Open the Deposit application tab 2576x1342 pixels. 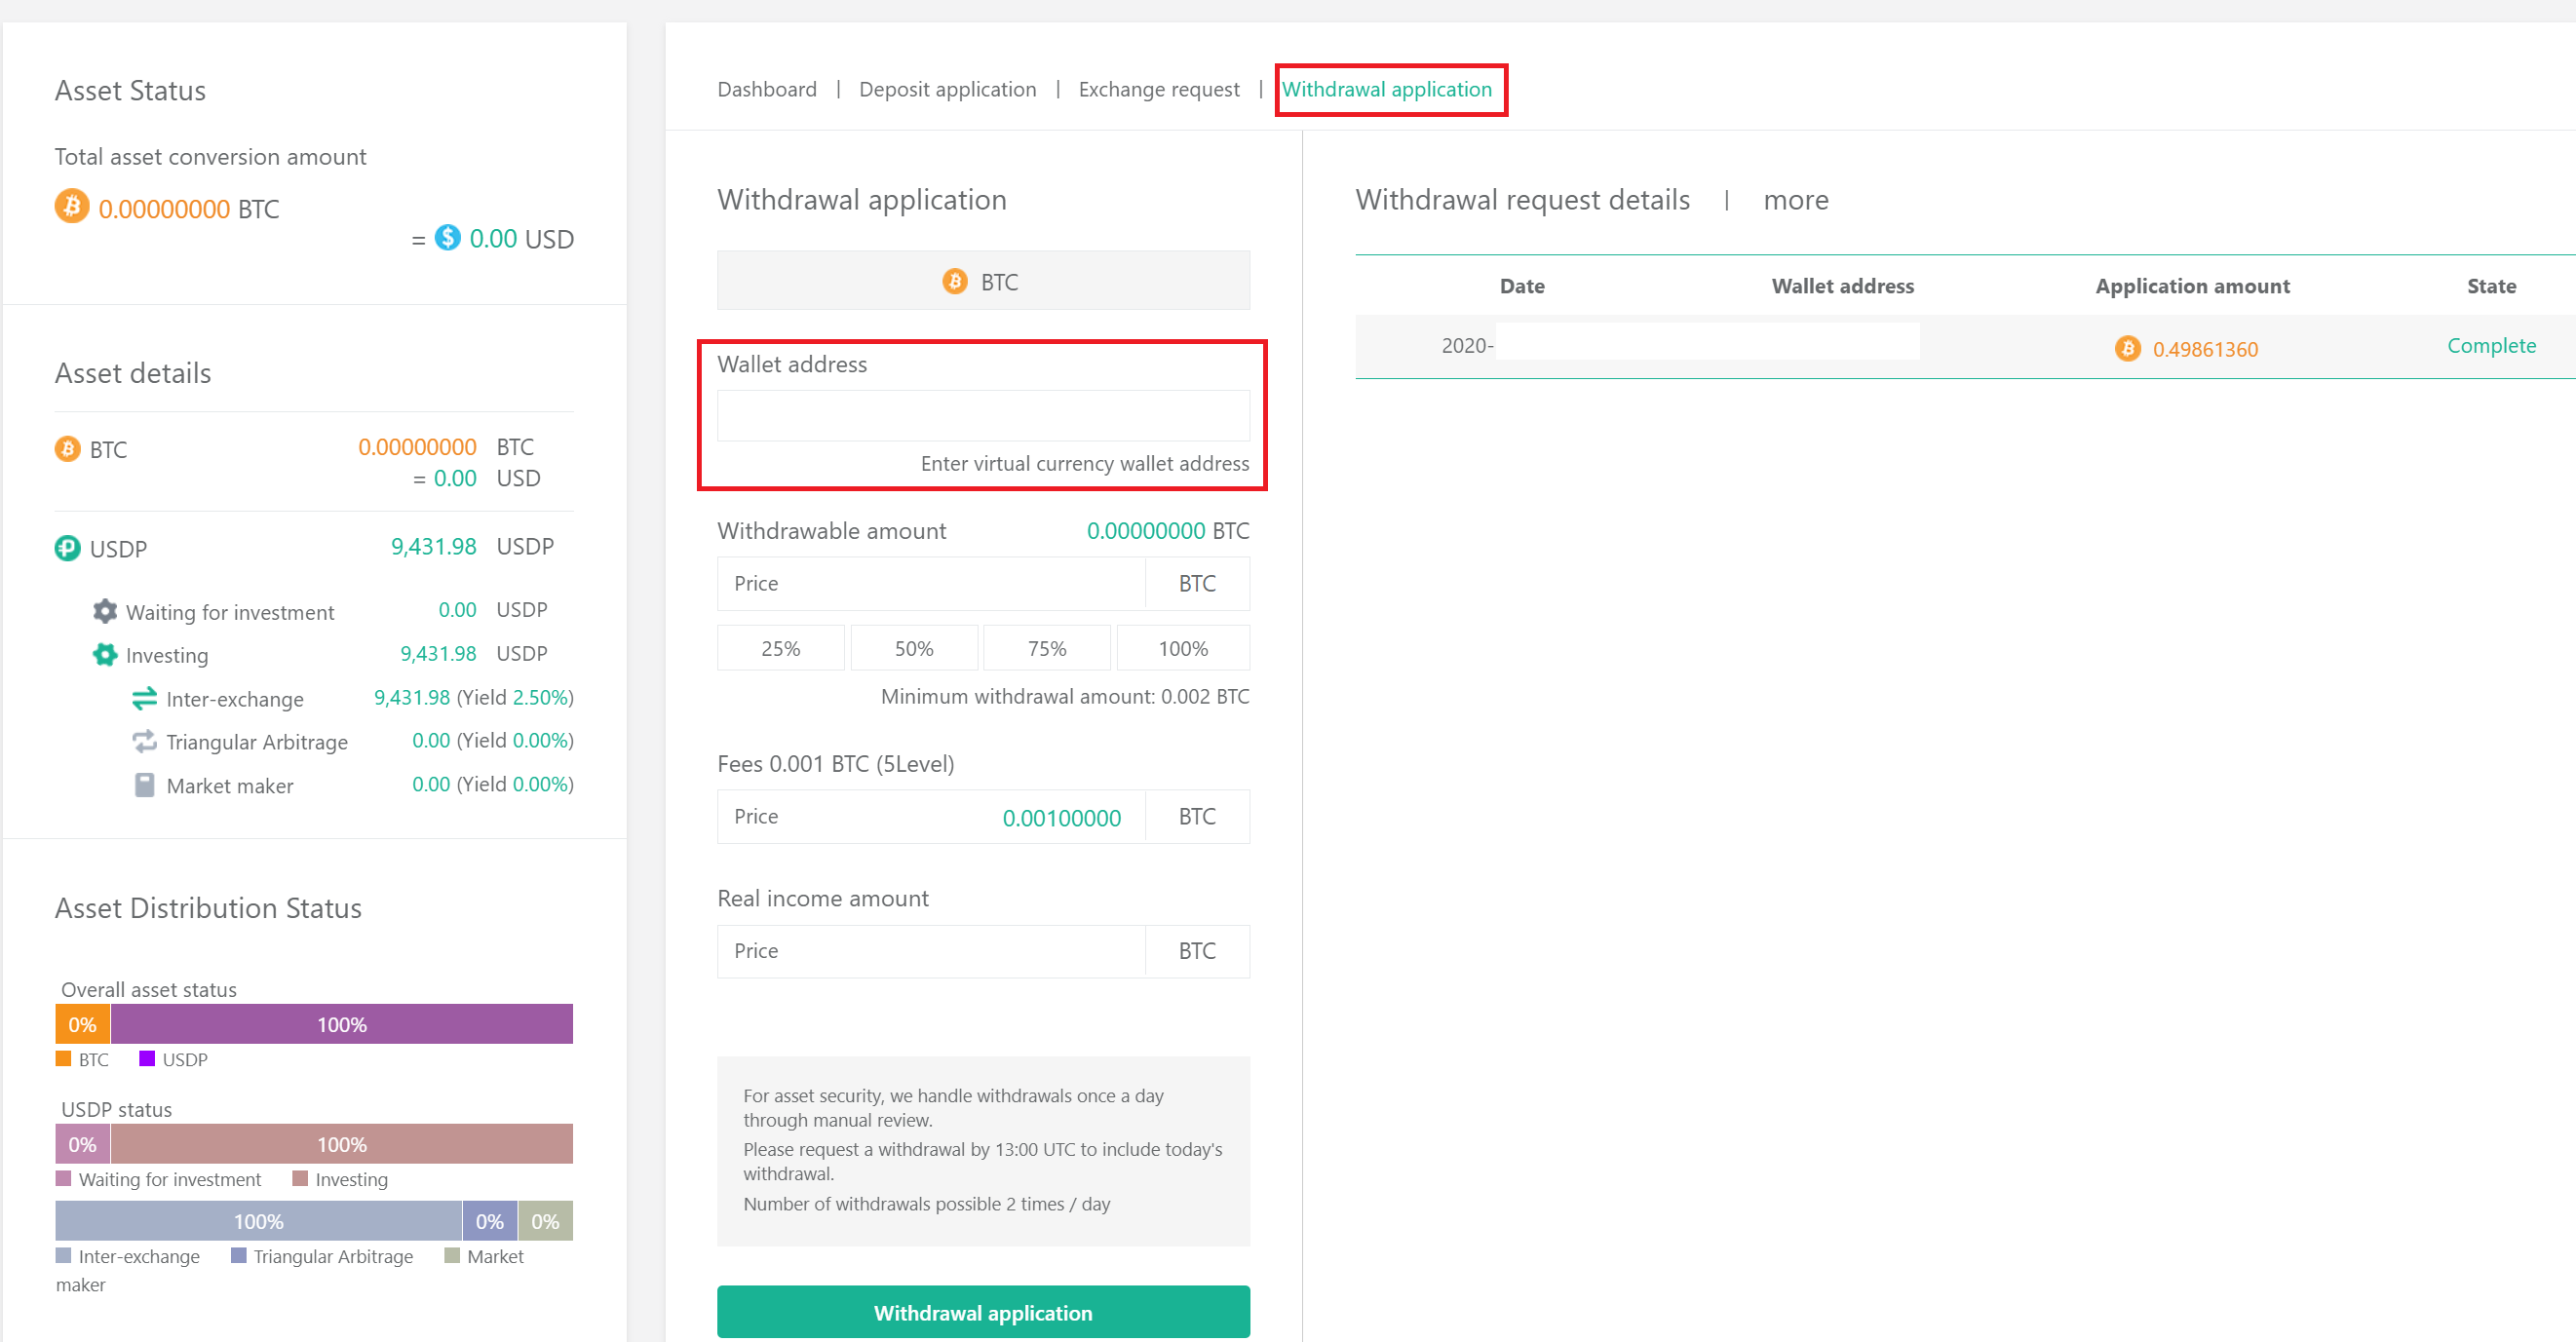947,89
